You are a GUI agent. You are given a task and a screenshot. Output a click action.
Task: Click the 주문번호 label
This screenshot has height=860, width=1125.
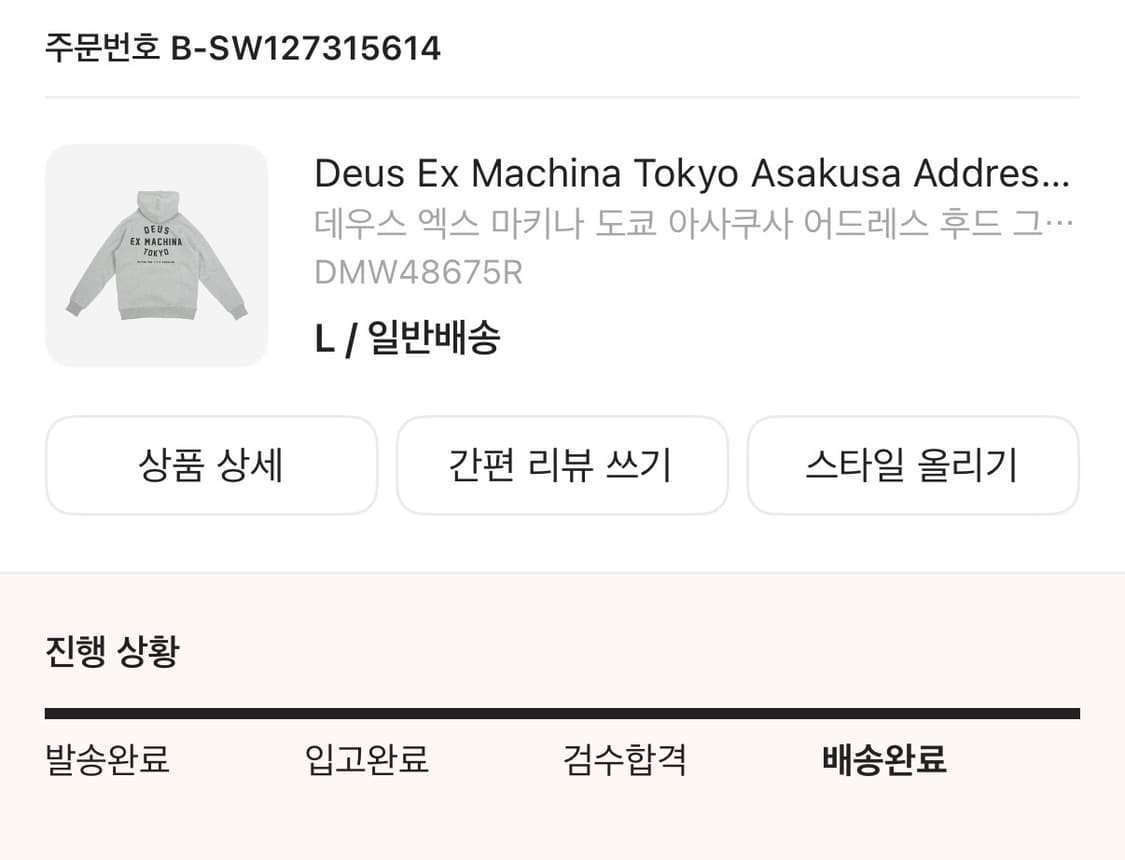[102, 47]
